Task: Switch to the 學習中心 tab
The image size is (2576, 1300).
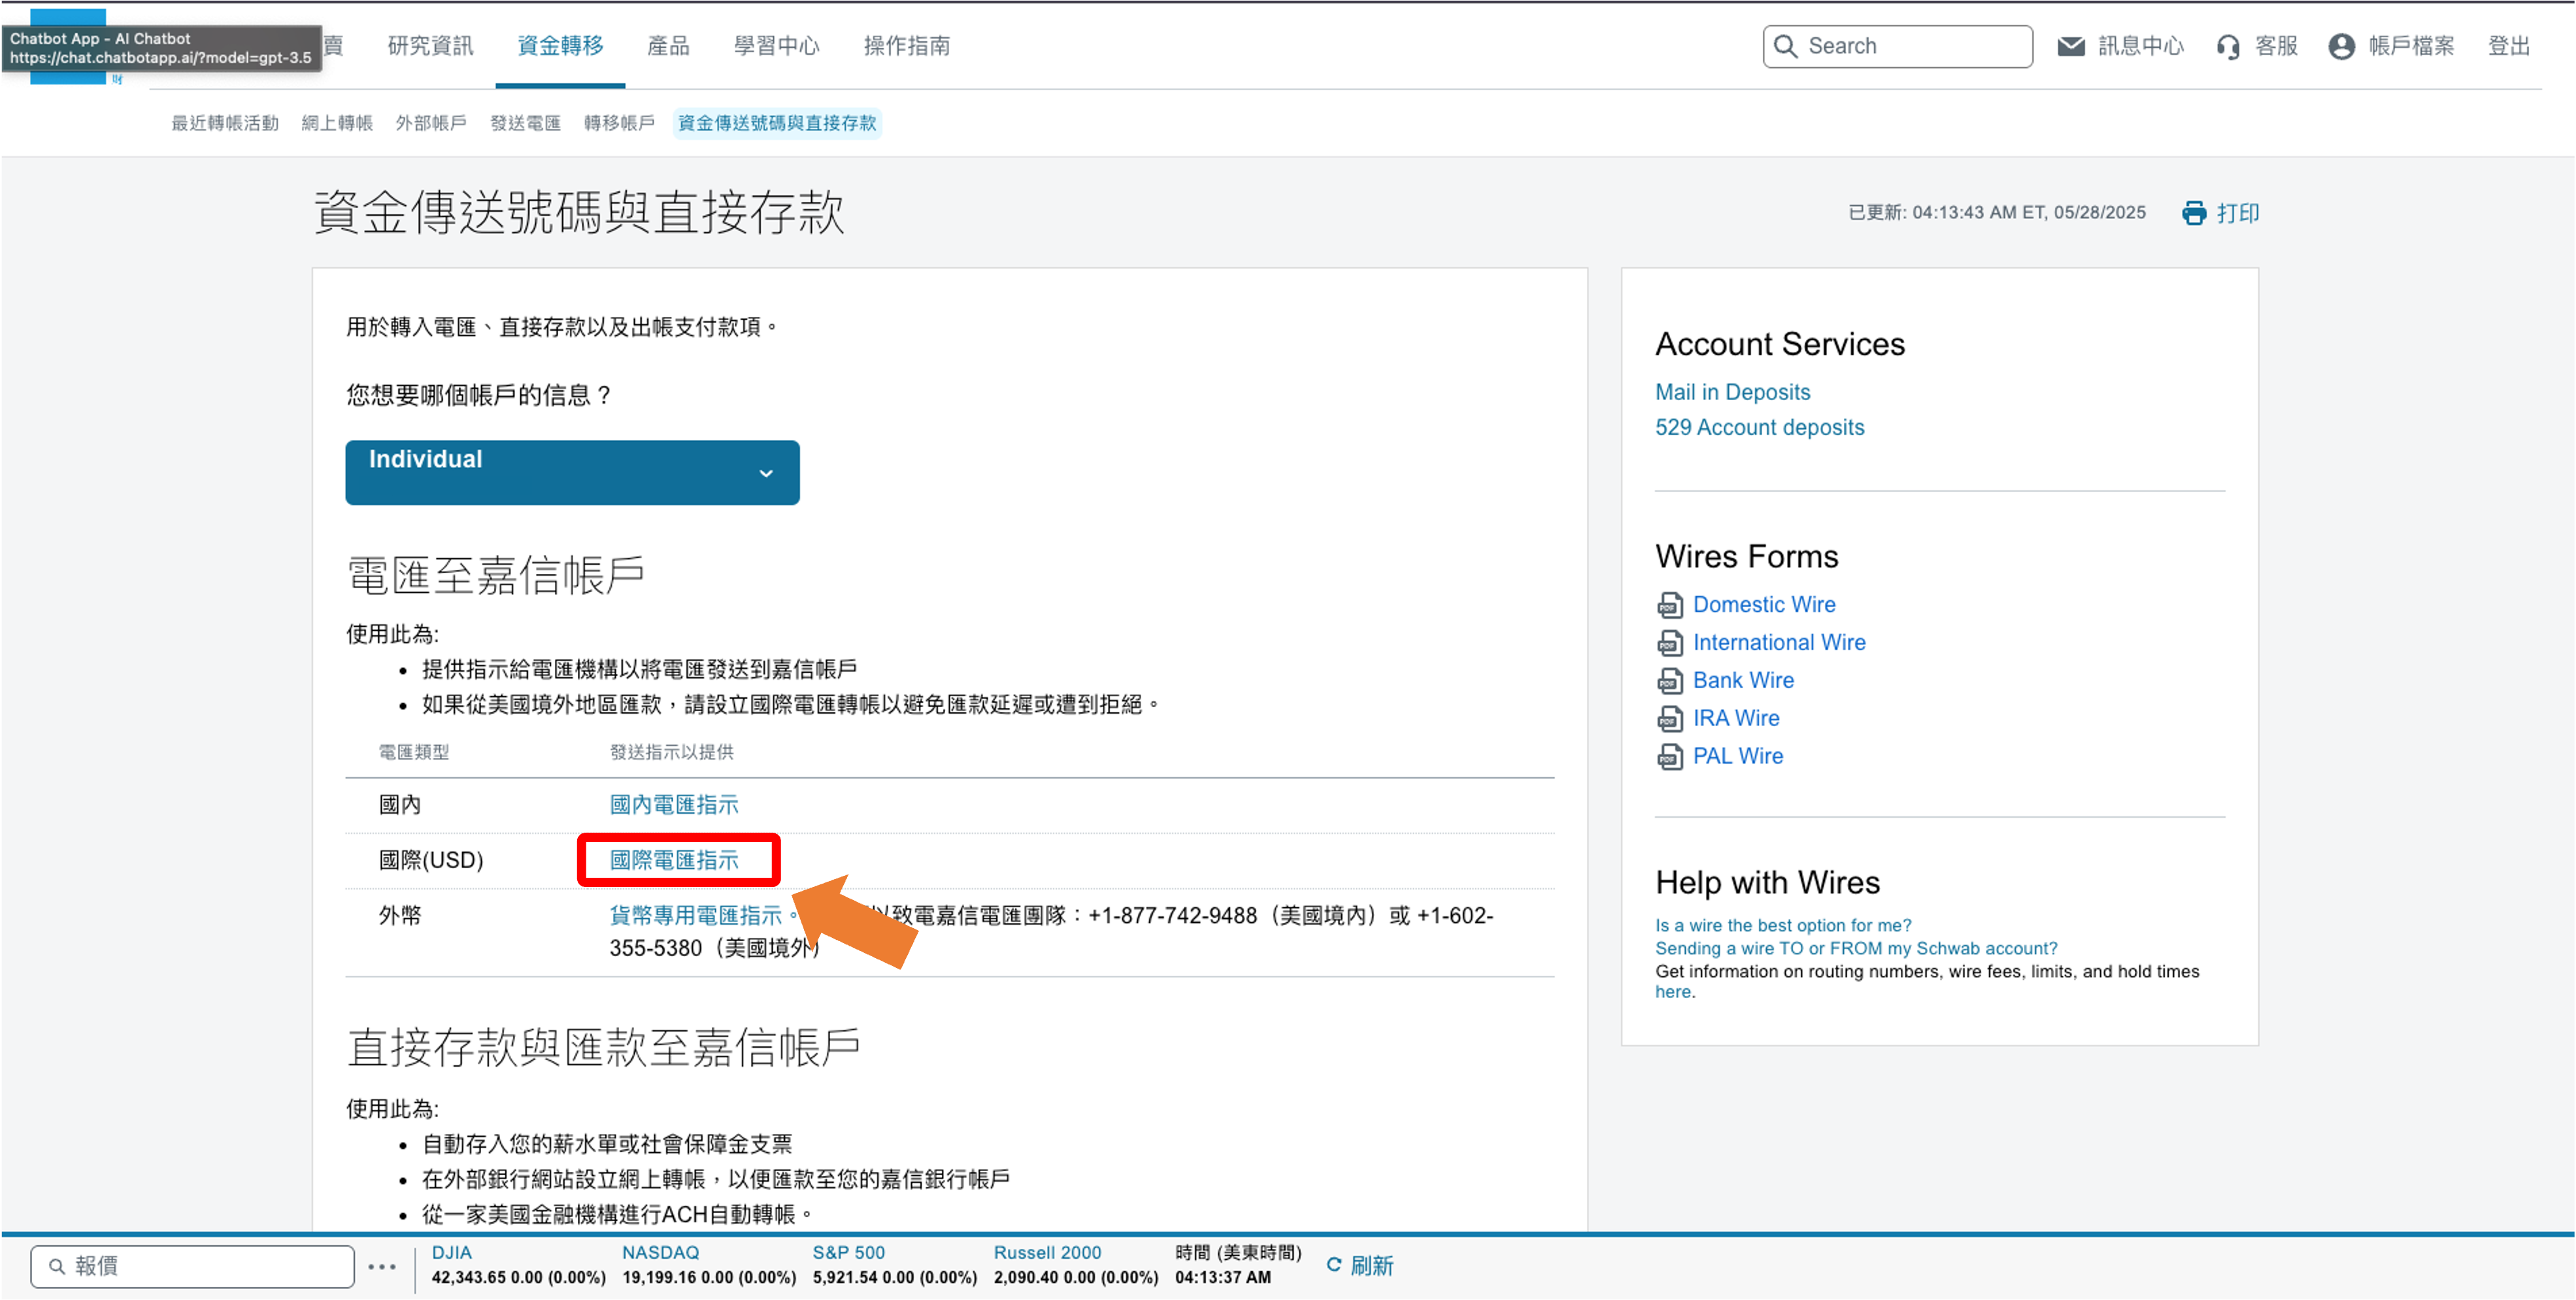Action: click(776, 45)
